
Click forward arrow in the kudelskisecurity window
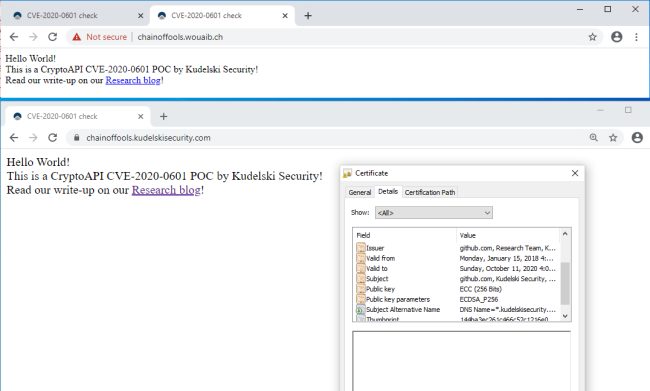[33, 138]
